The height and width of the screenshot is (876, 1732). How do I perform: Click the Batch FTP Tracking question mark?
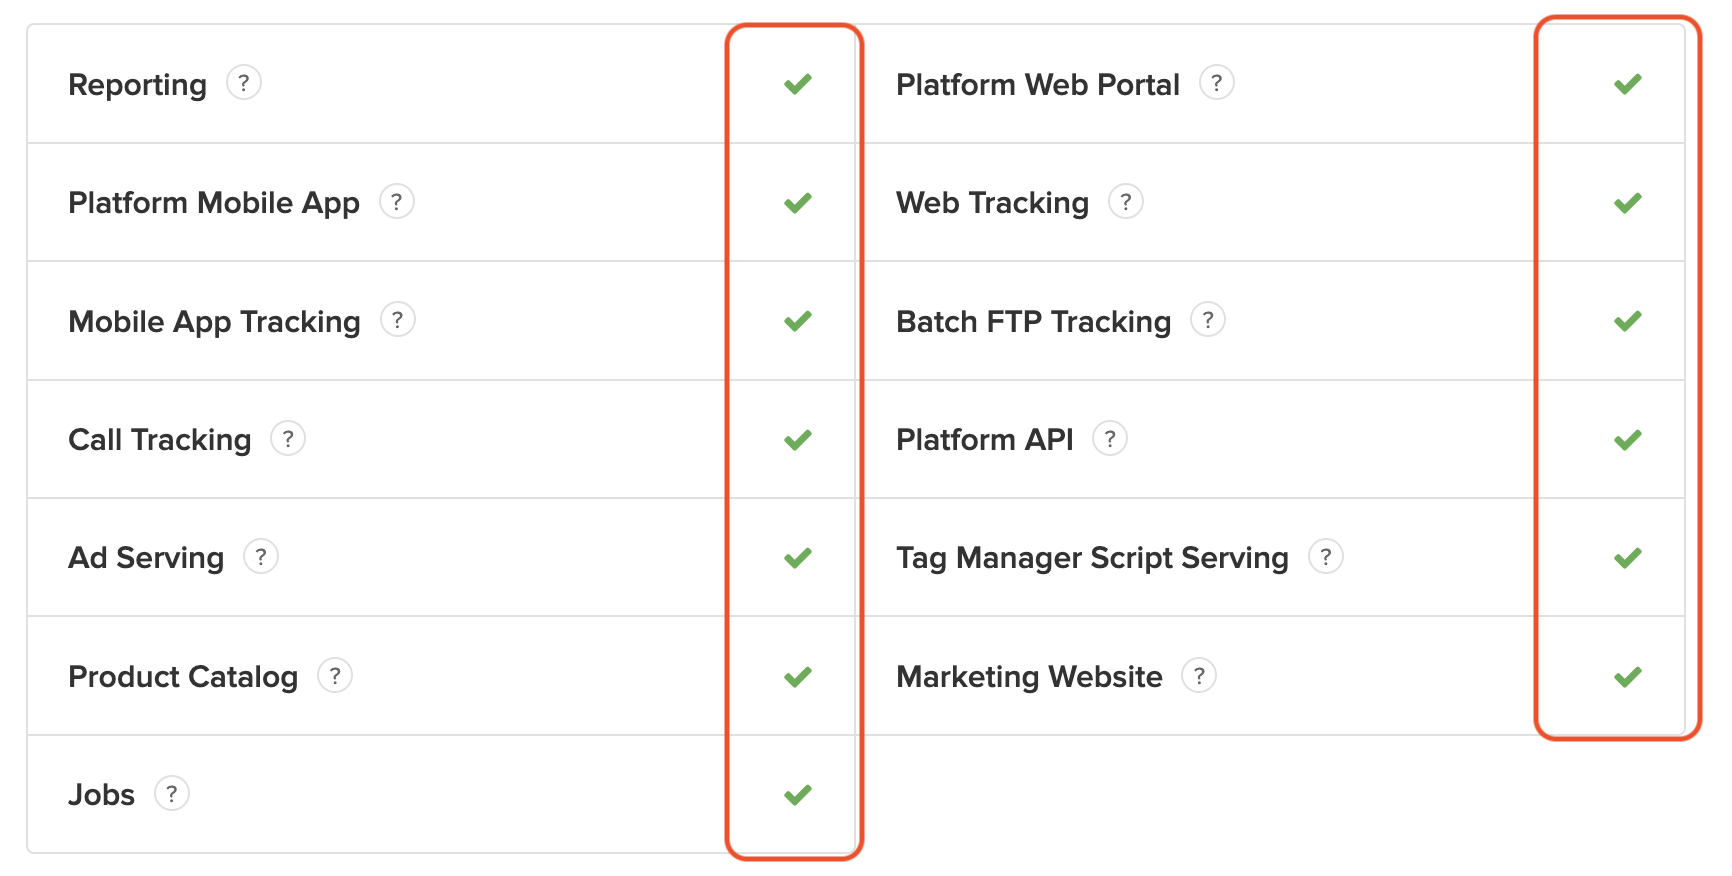pyautogui.click(x=1208, y=320)
